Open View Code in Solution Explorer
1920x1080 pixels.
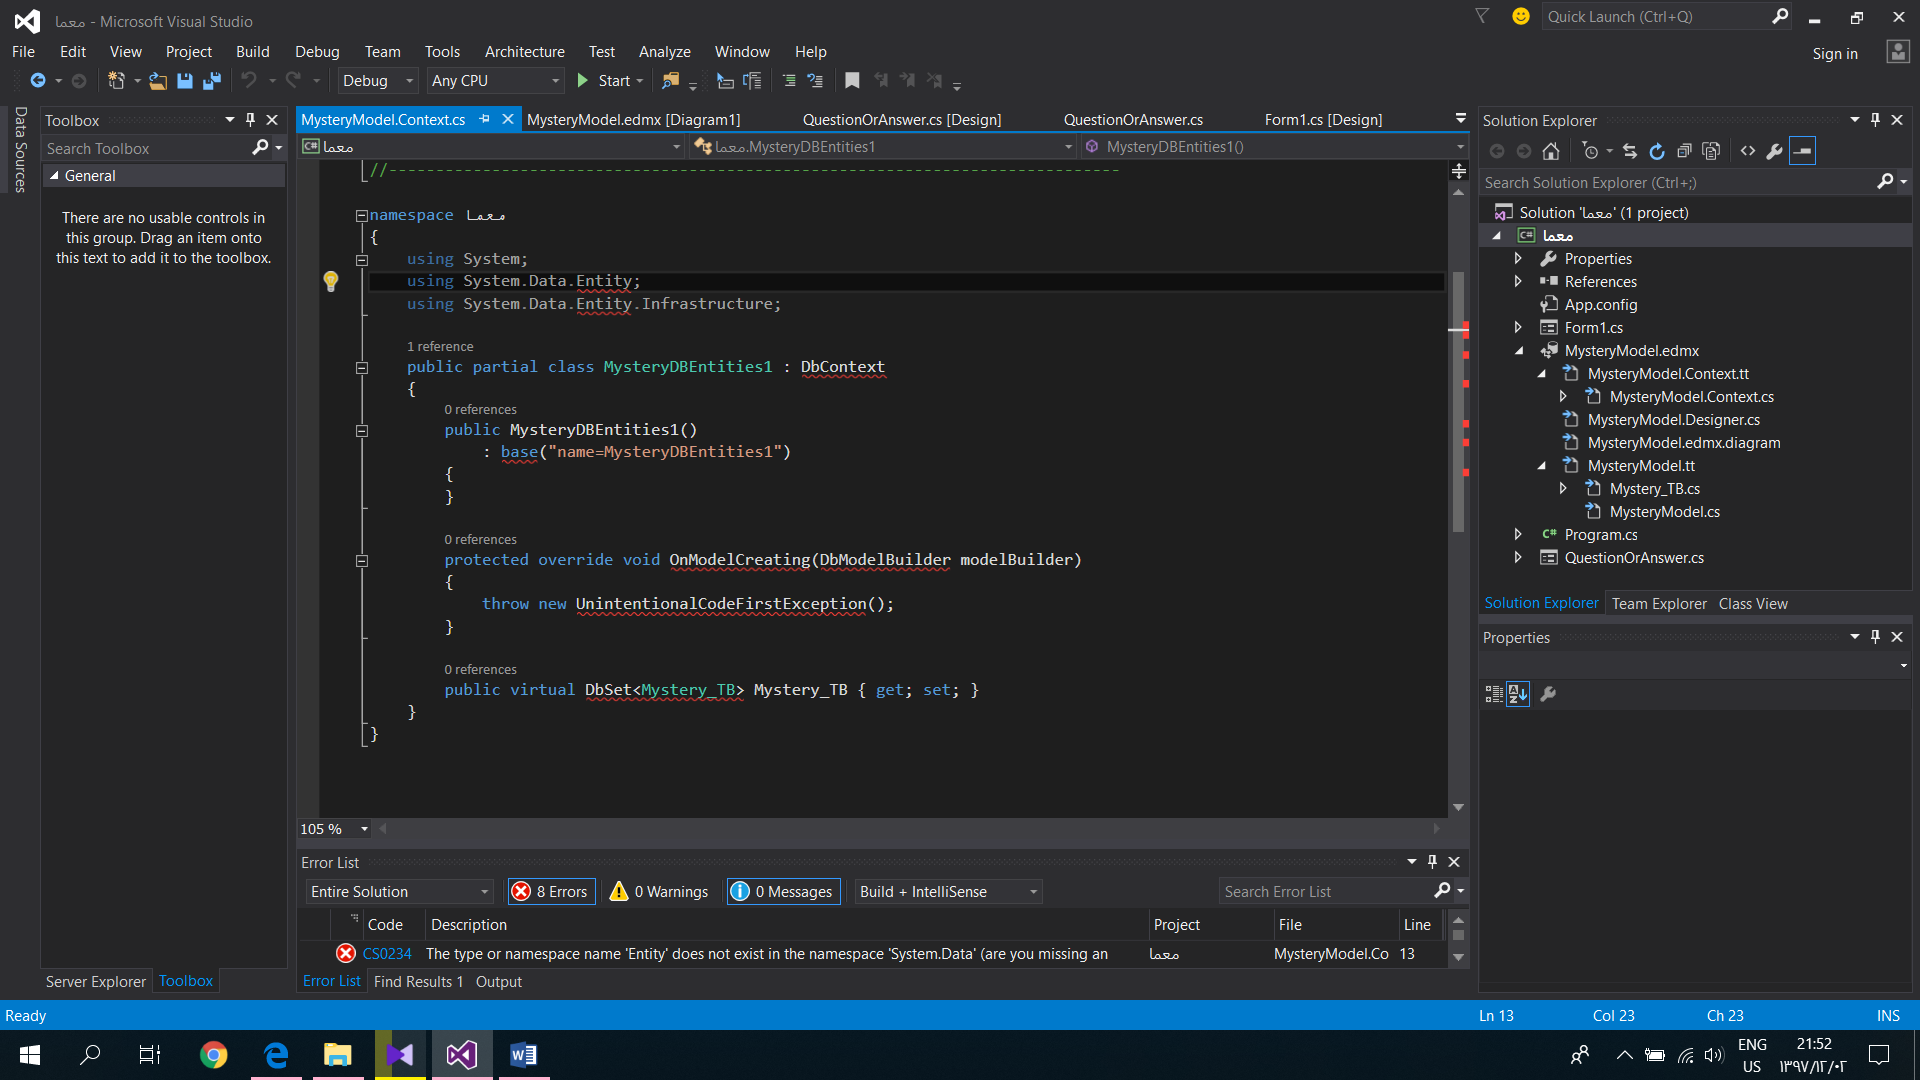[x=1747, y=151]
